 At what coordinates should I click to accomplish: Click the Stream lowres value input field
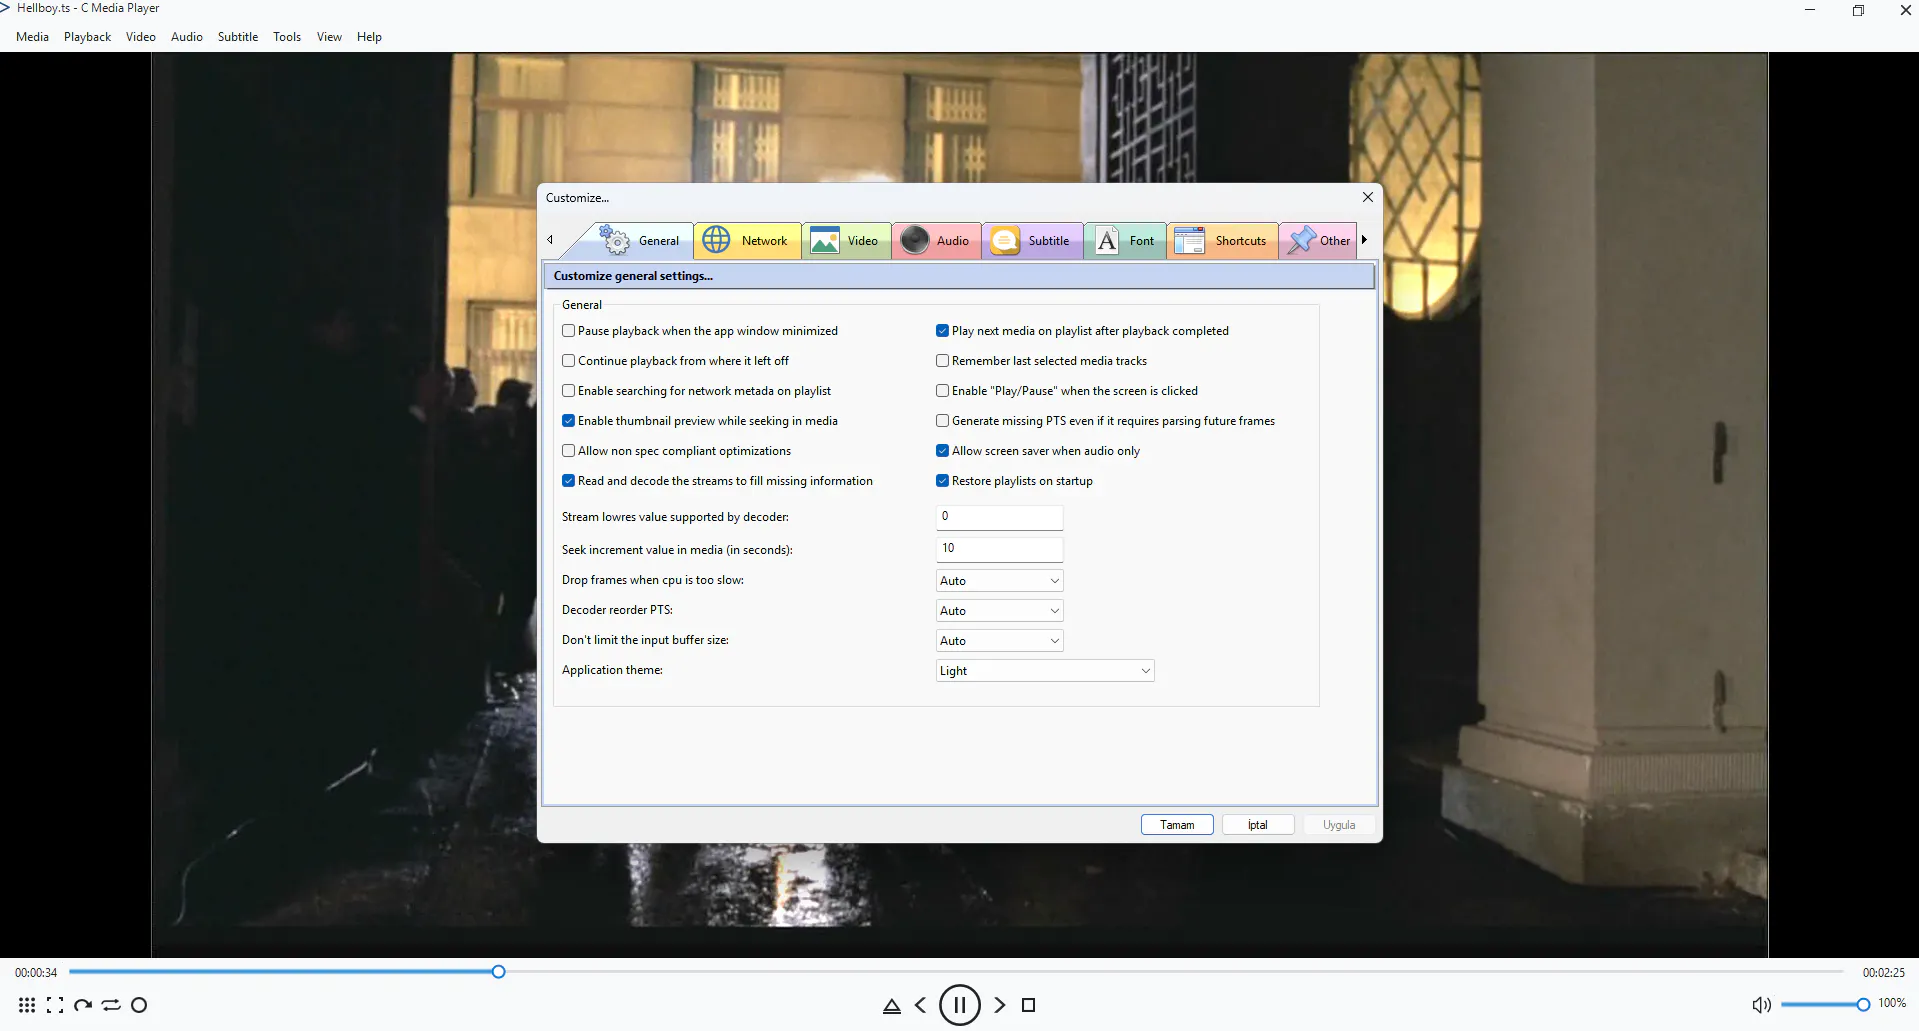tap(999, 517)
